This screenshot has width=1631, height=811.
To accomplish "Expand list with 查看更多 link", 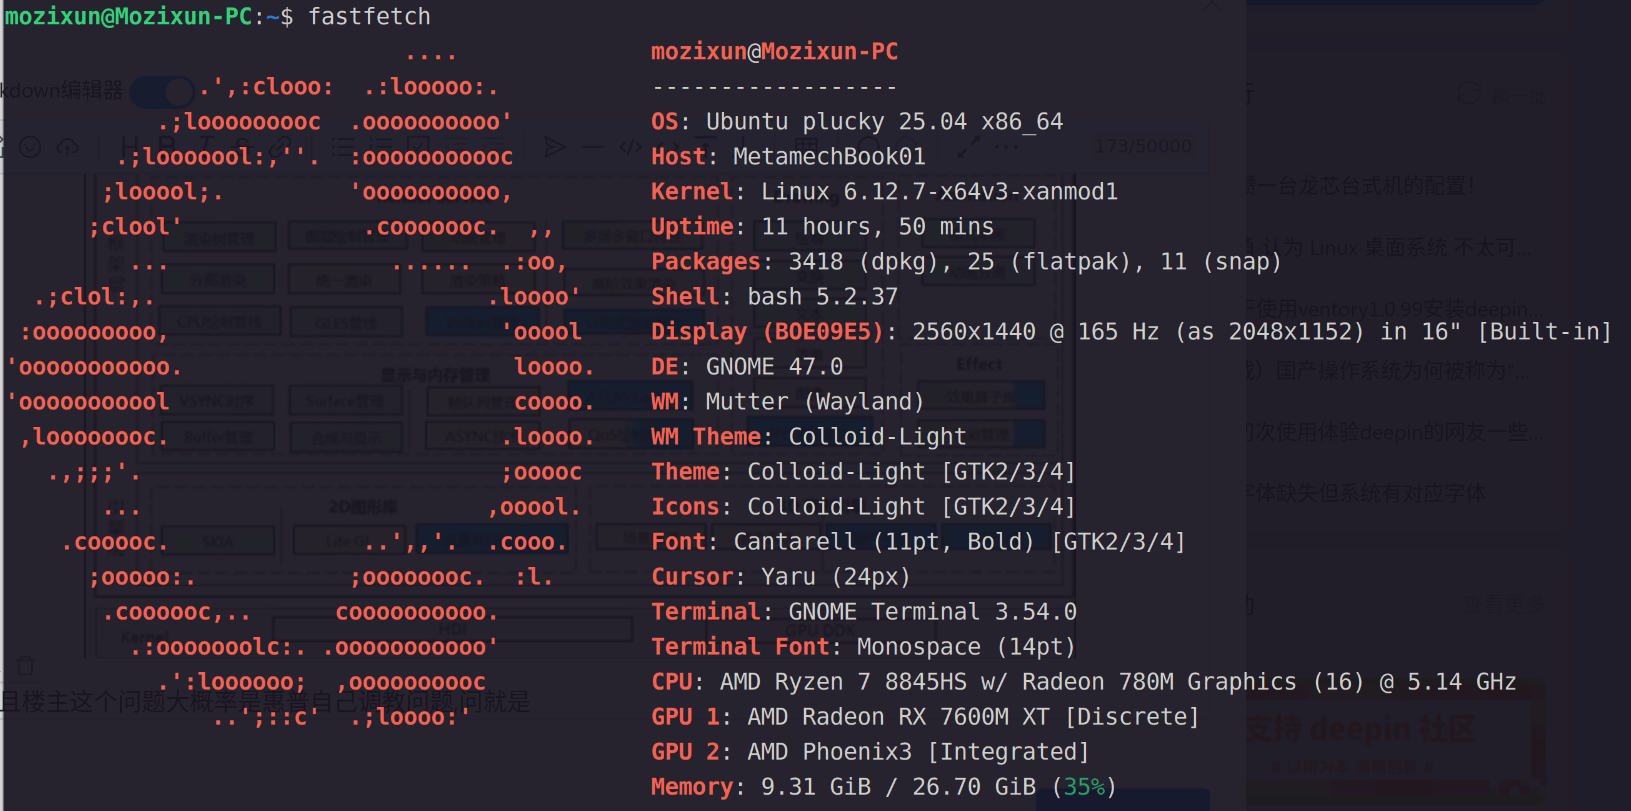I will click(1504, 604).
